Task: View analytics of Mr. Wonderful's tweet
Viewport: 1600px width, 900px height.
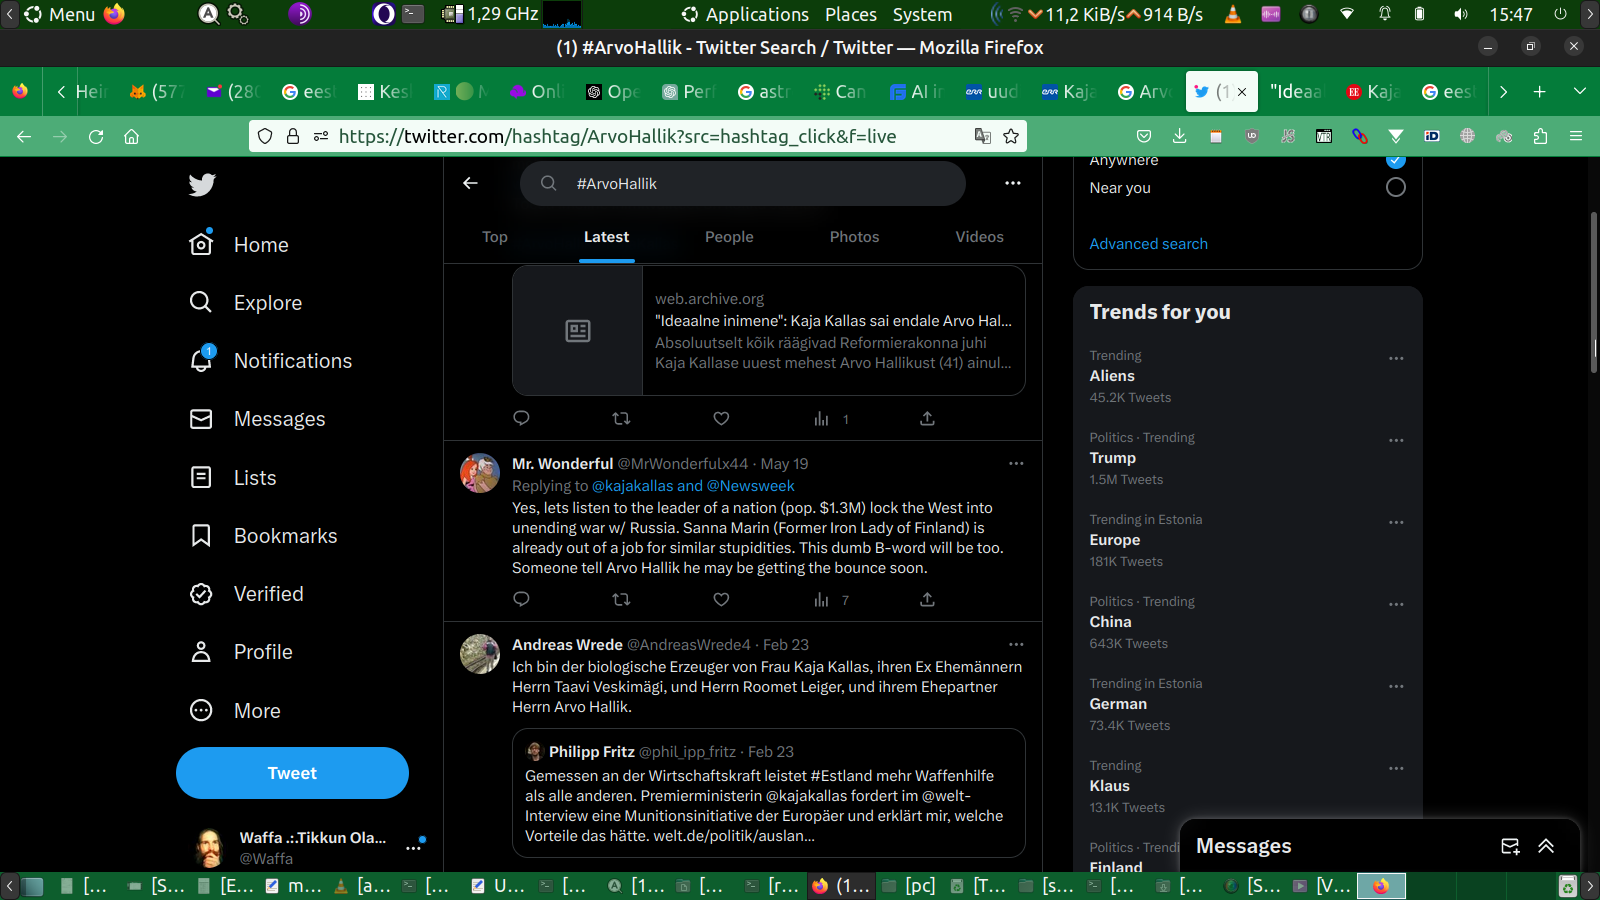Action: click(x=830, y=599)
